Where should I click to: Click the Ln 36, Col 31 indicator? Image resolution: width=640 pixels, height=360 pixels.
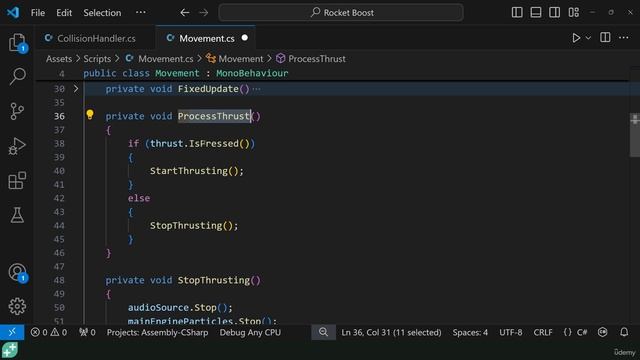(391, 332)
